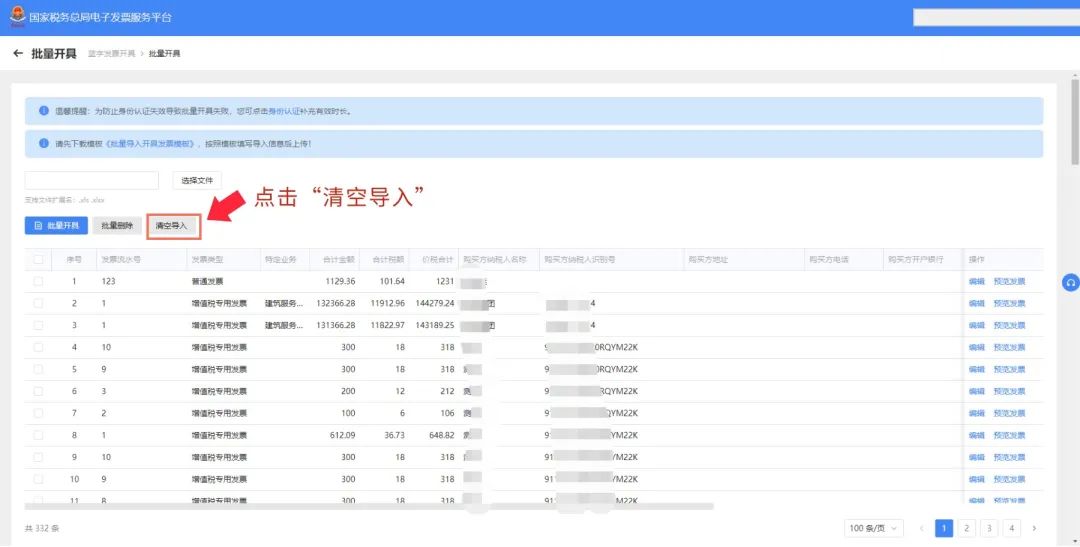Click 预览发票 for row 序号 3
This screenshot has height=547, width=1080.
1010,325
